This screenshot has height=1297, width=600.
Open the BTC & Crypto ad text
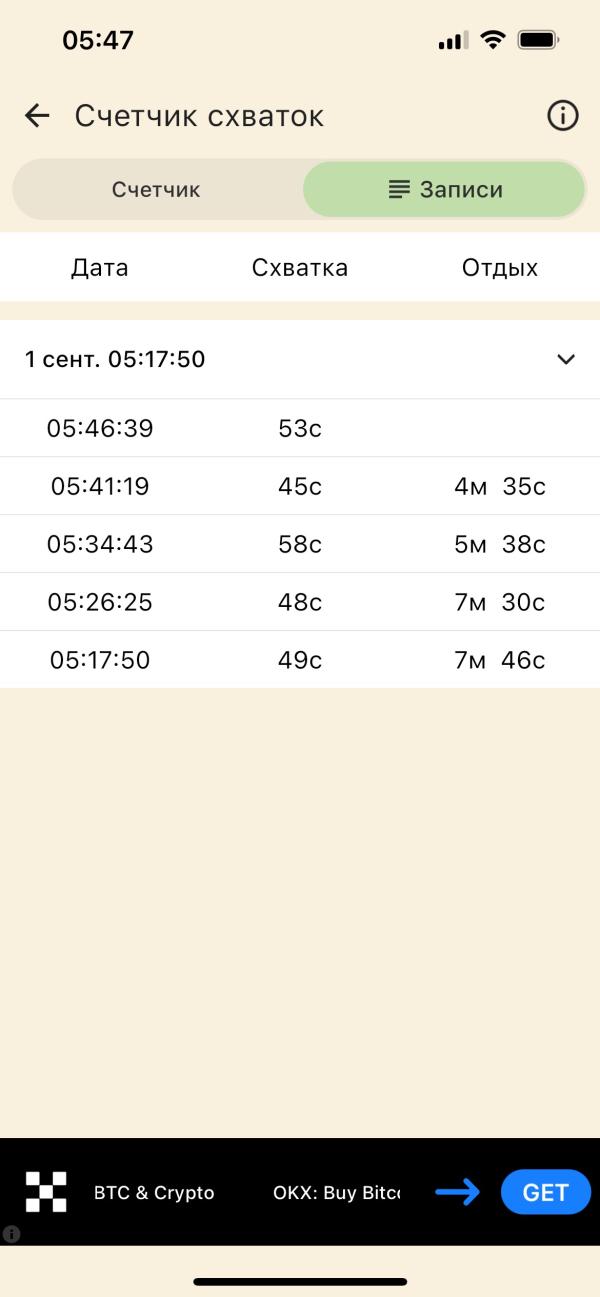[x=154, y=1192]
